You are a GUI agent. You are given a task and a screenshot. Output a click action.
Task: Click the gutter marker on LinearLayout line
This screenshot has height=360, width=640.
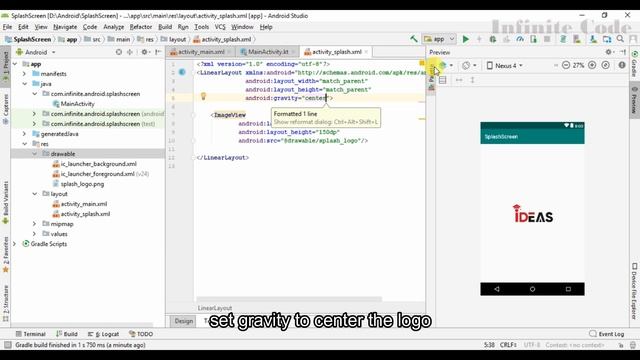pos(182,72)
